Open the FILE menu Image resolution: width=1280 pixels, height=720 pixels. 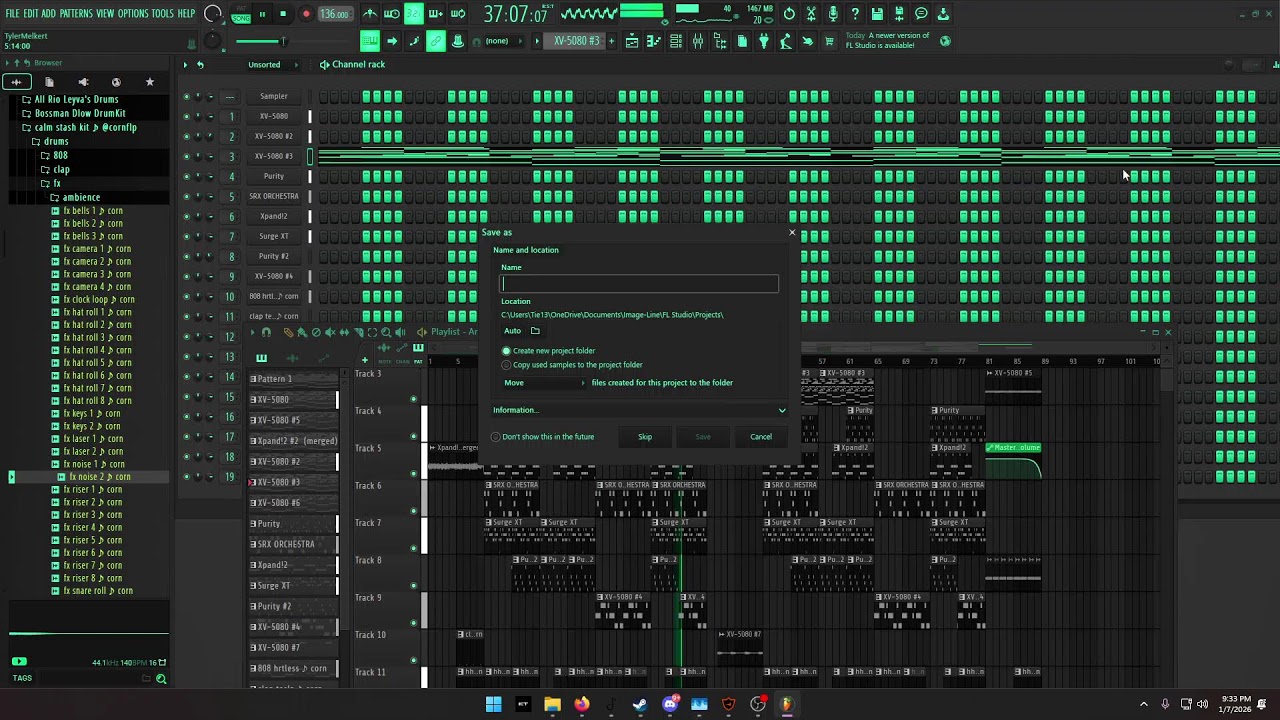point(12,14)
